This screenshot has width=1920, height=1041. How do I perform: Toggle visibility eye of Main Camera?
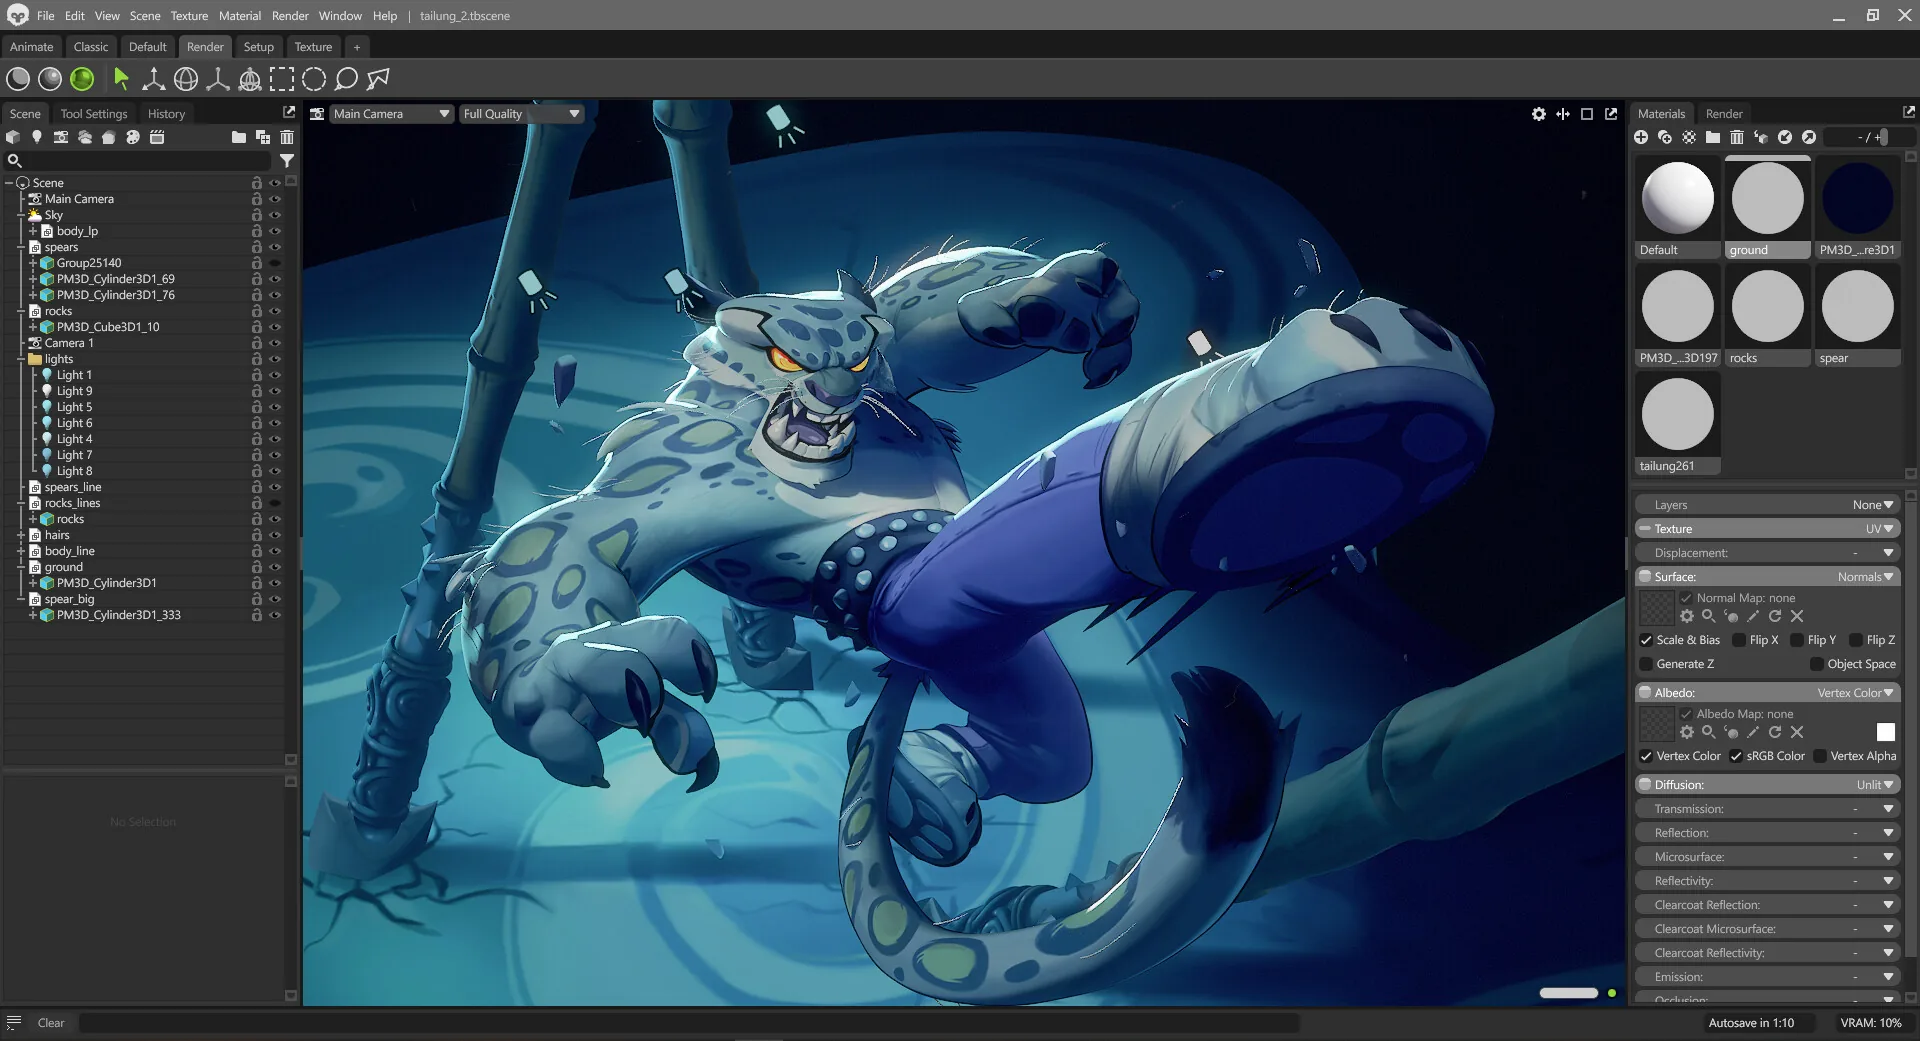(x=275, y=199)
